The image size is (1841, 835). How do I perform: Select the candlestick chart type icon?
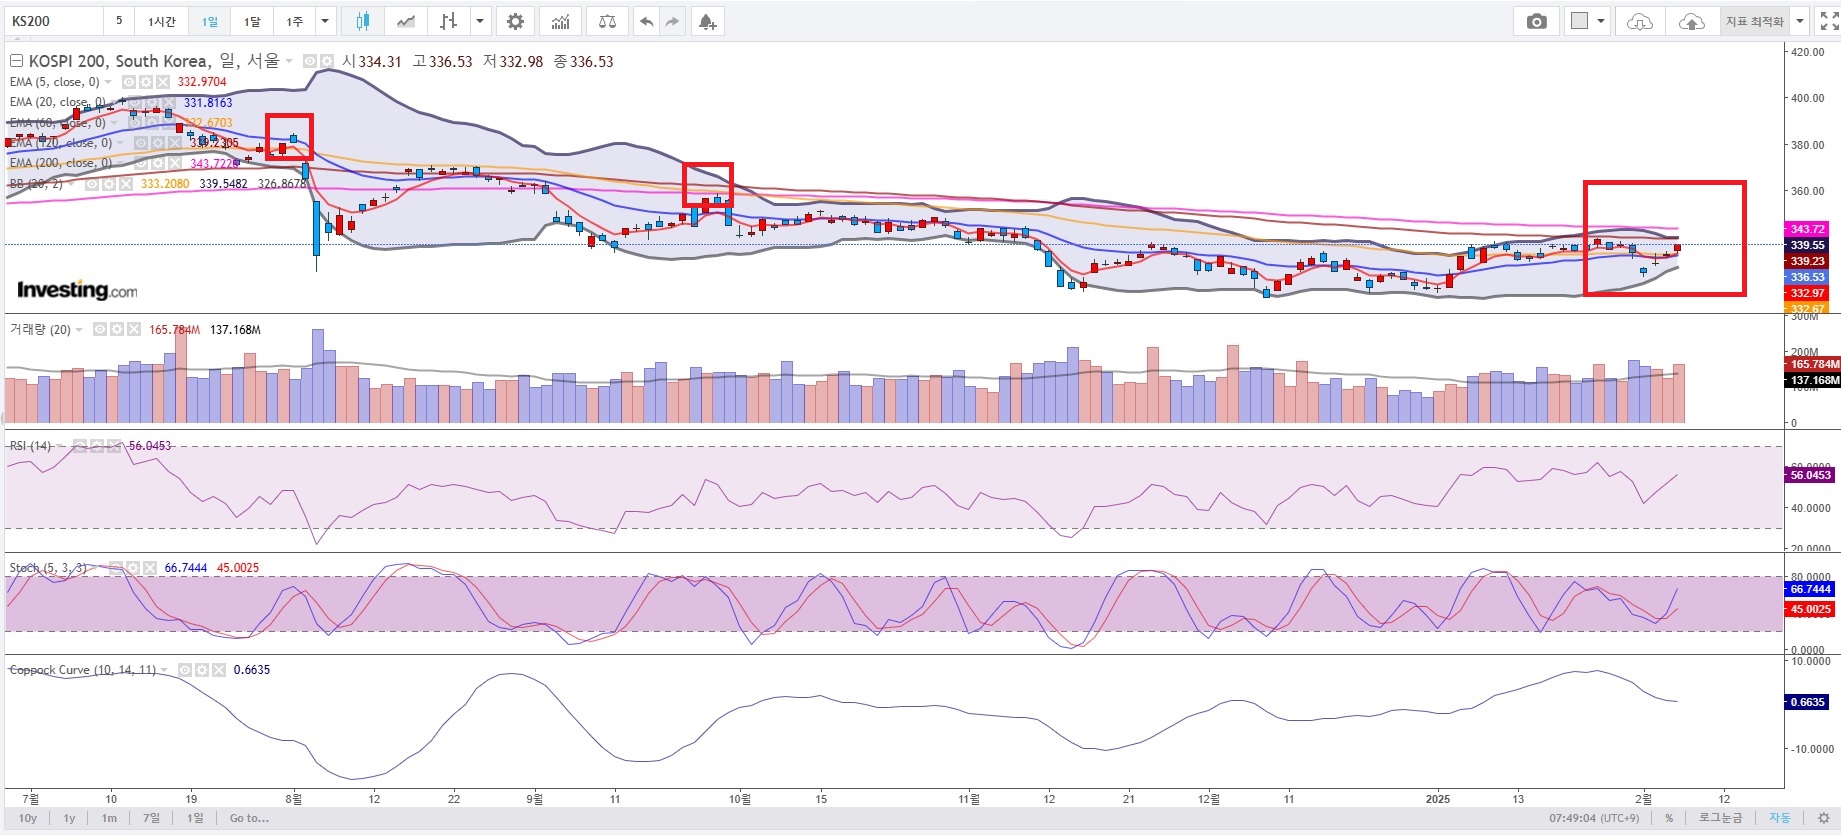(x=362, y=21)
